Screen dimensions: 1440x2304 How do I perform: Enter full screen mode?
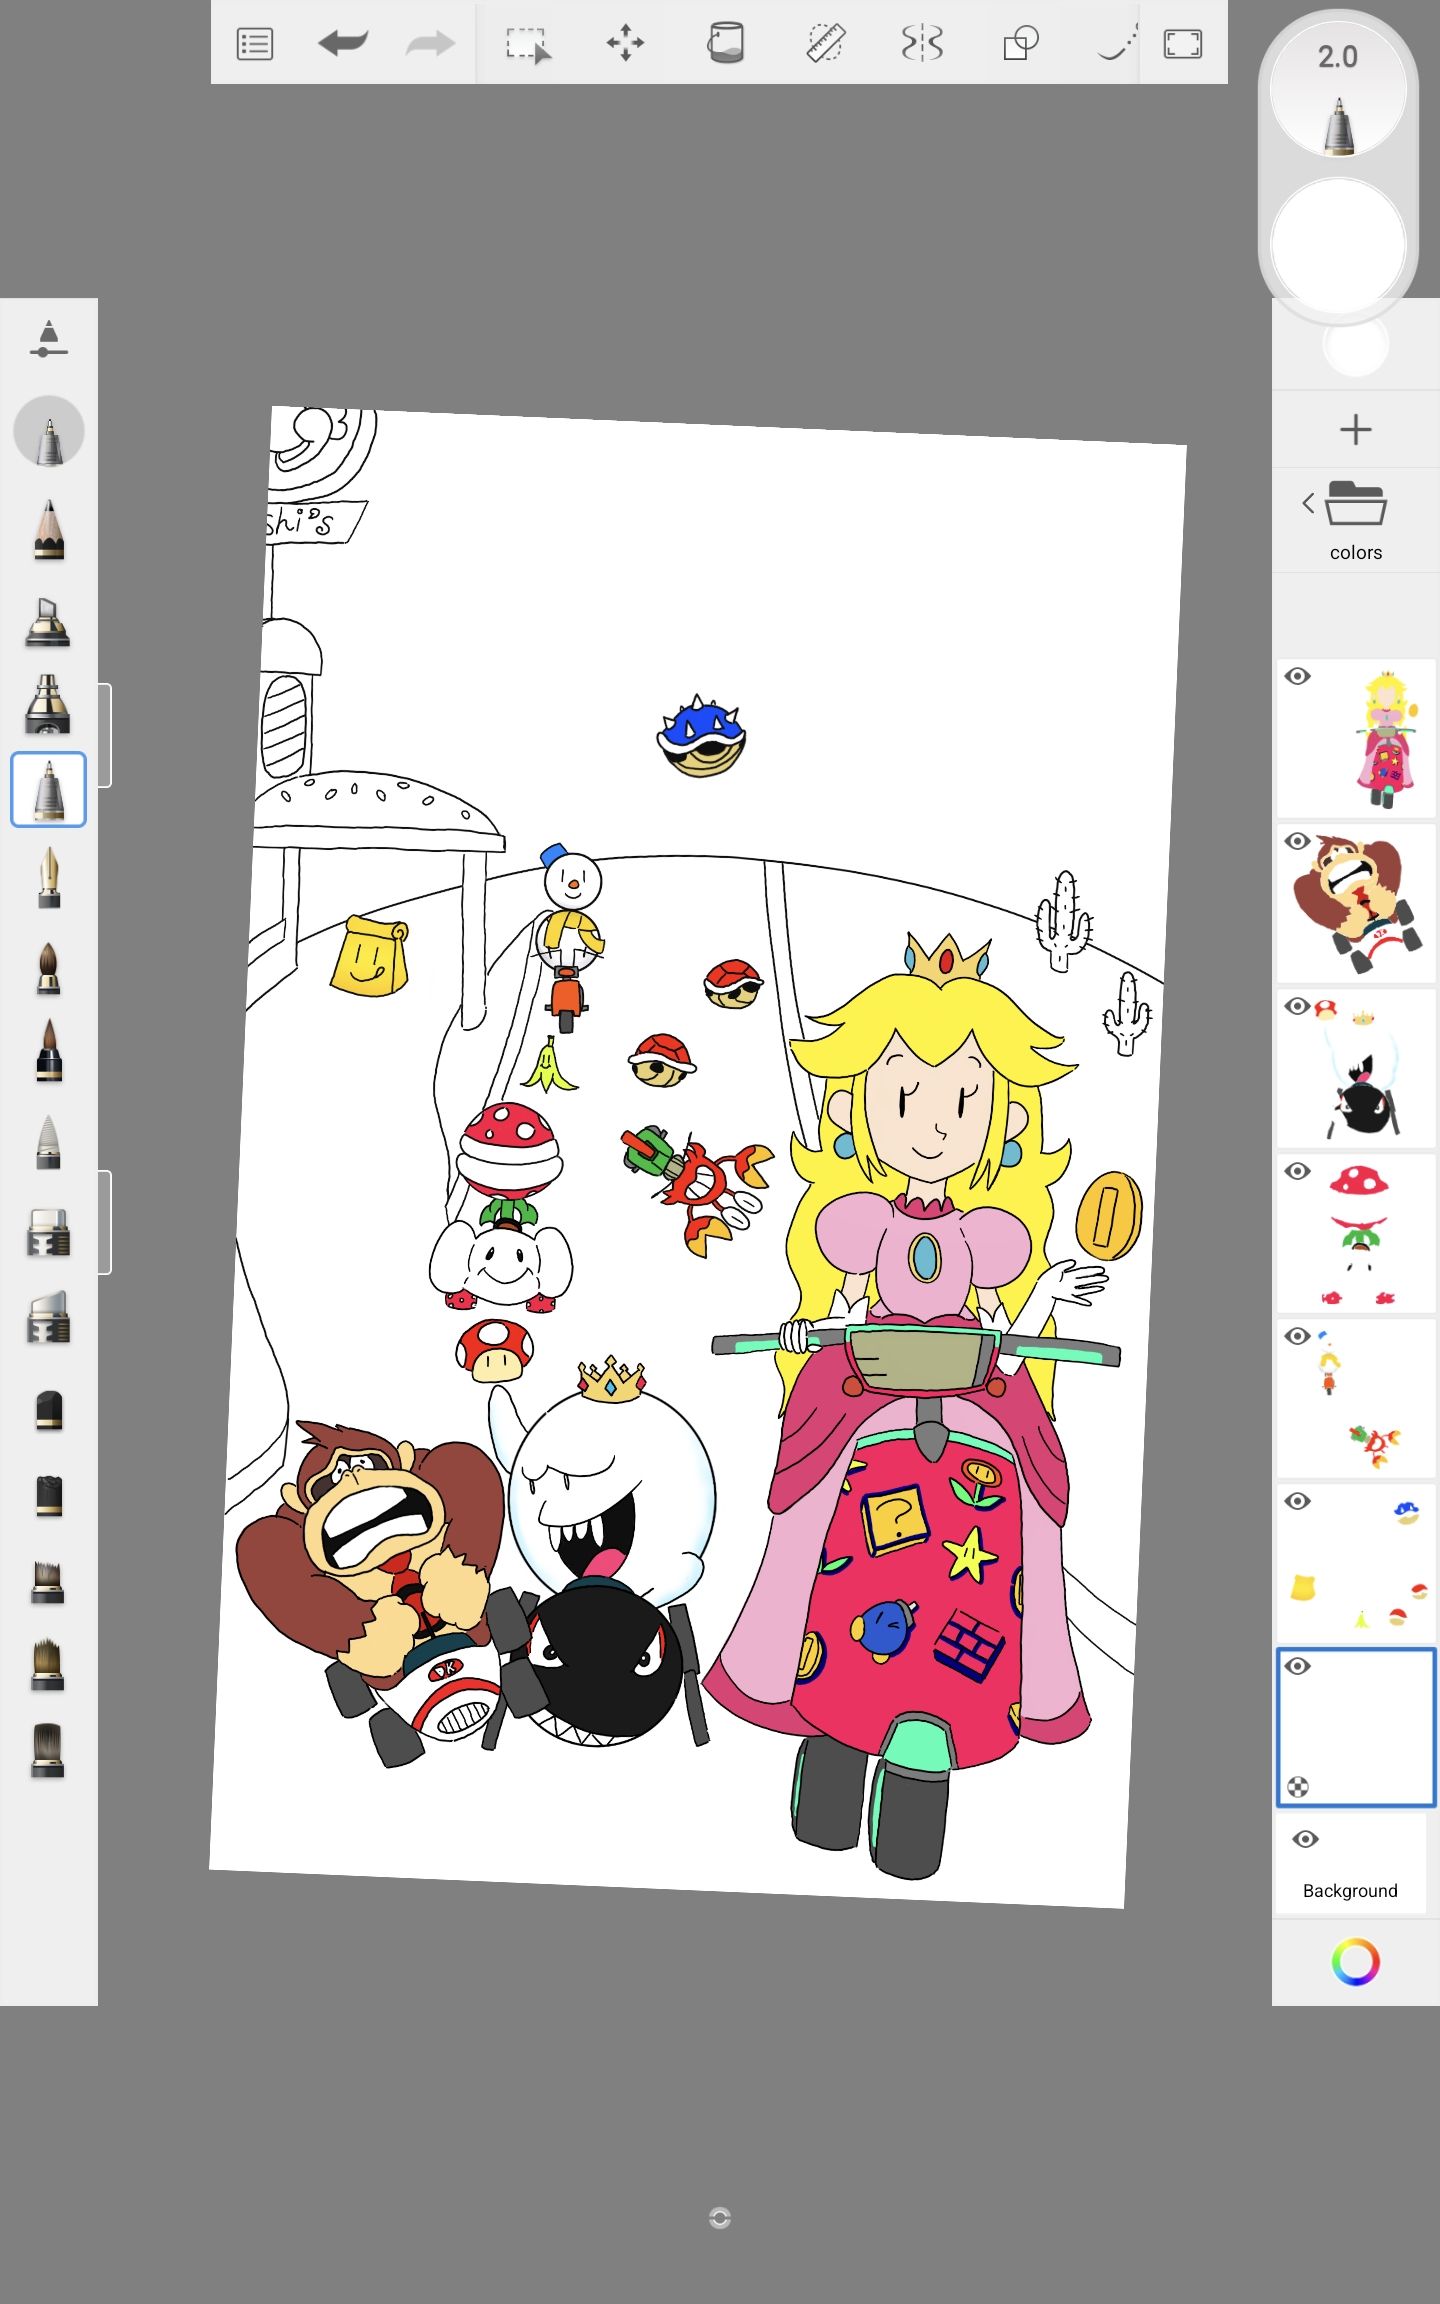tap(1183, 44)
